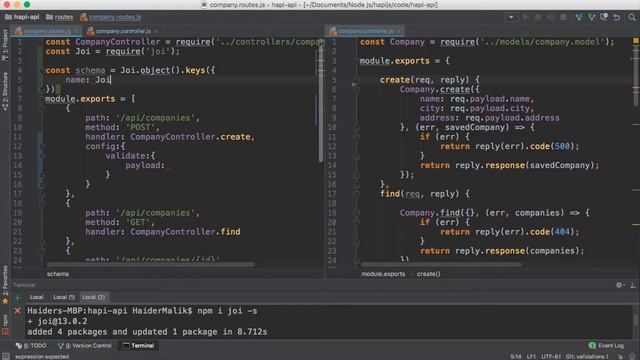640x360 pixels.
Task: Click schema breadcrumb below left editor
Action: (58, 274)
